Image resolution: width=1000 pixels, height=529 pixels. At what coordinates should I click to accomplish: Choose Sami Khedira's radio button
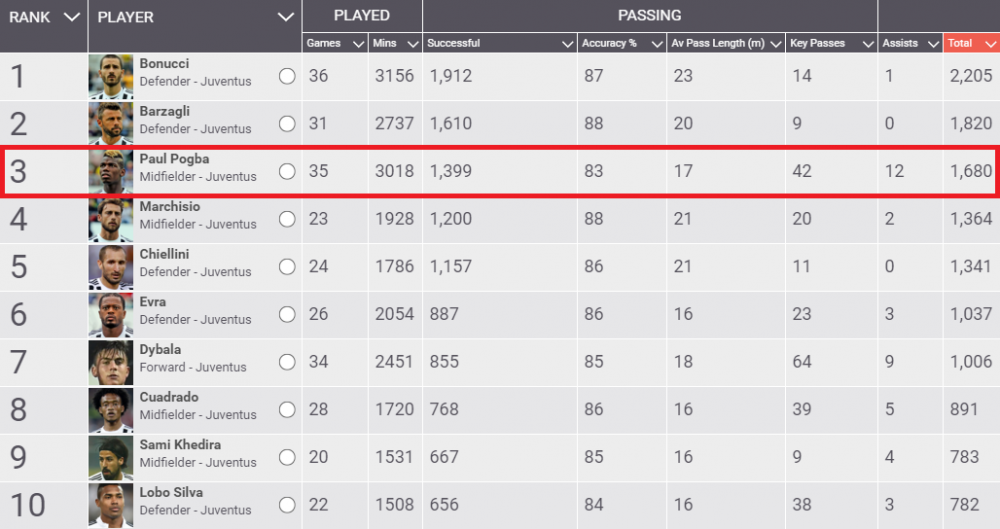tap(287, 457)
